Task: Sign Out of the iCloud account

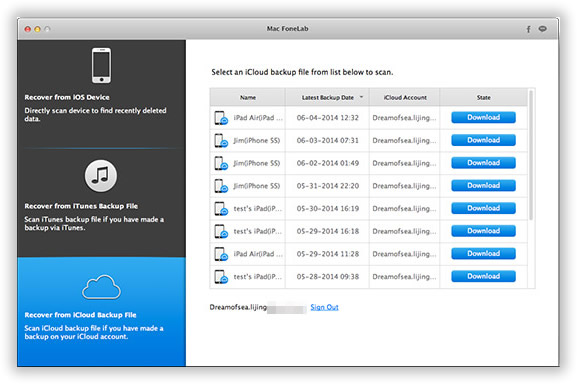Action: [x=324, y=307]
